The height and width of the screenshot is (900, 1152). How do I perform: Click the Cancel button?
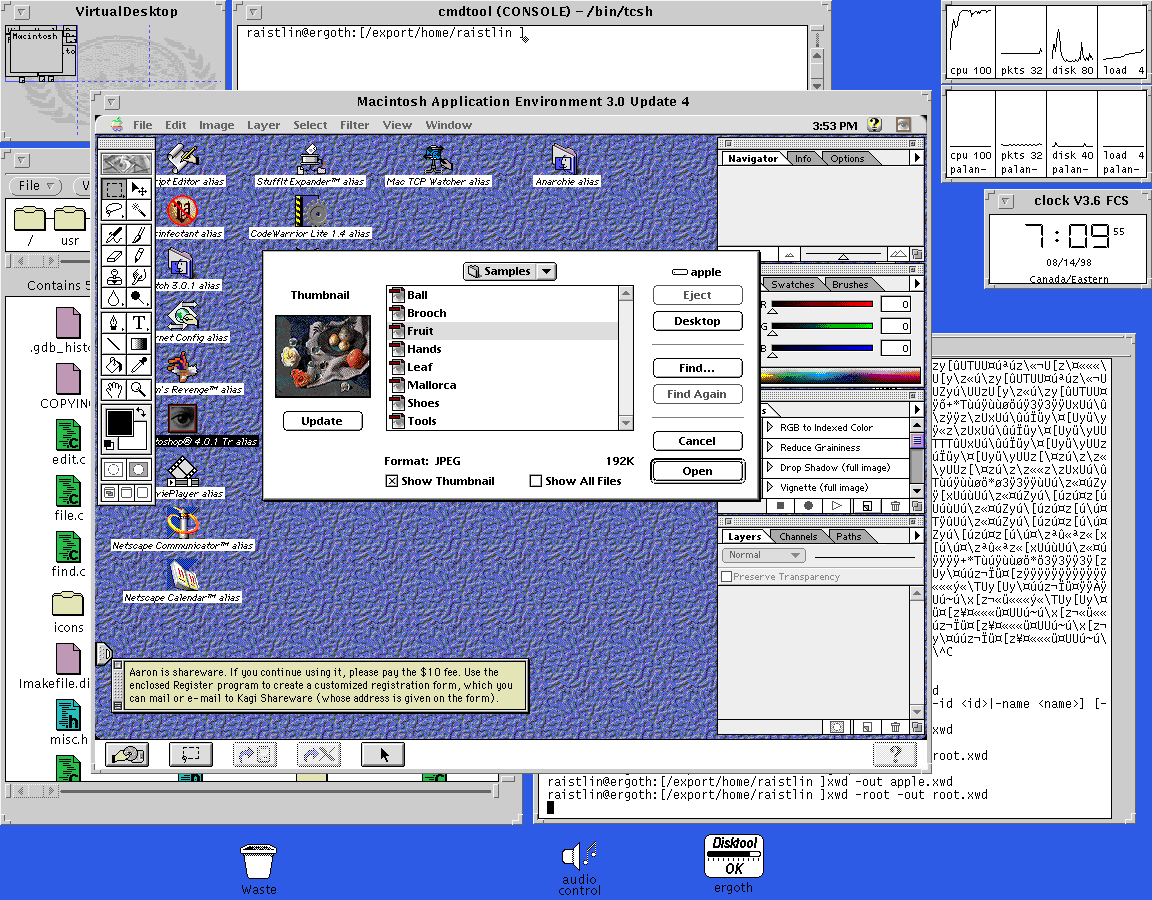coord(697,441)
